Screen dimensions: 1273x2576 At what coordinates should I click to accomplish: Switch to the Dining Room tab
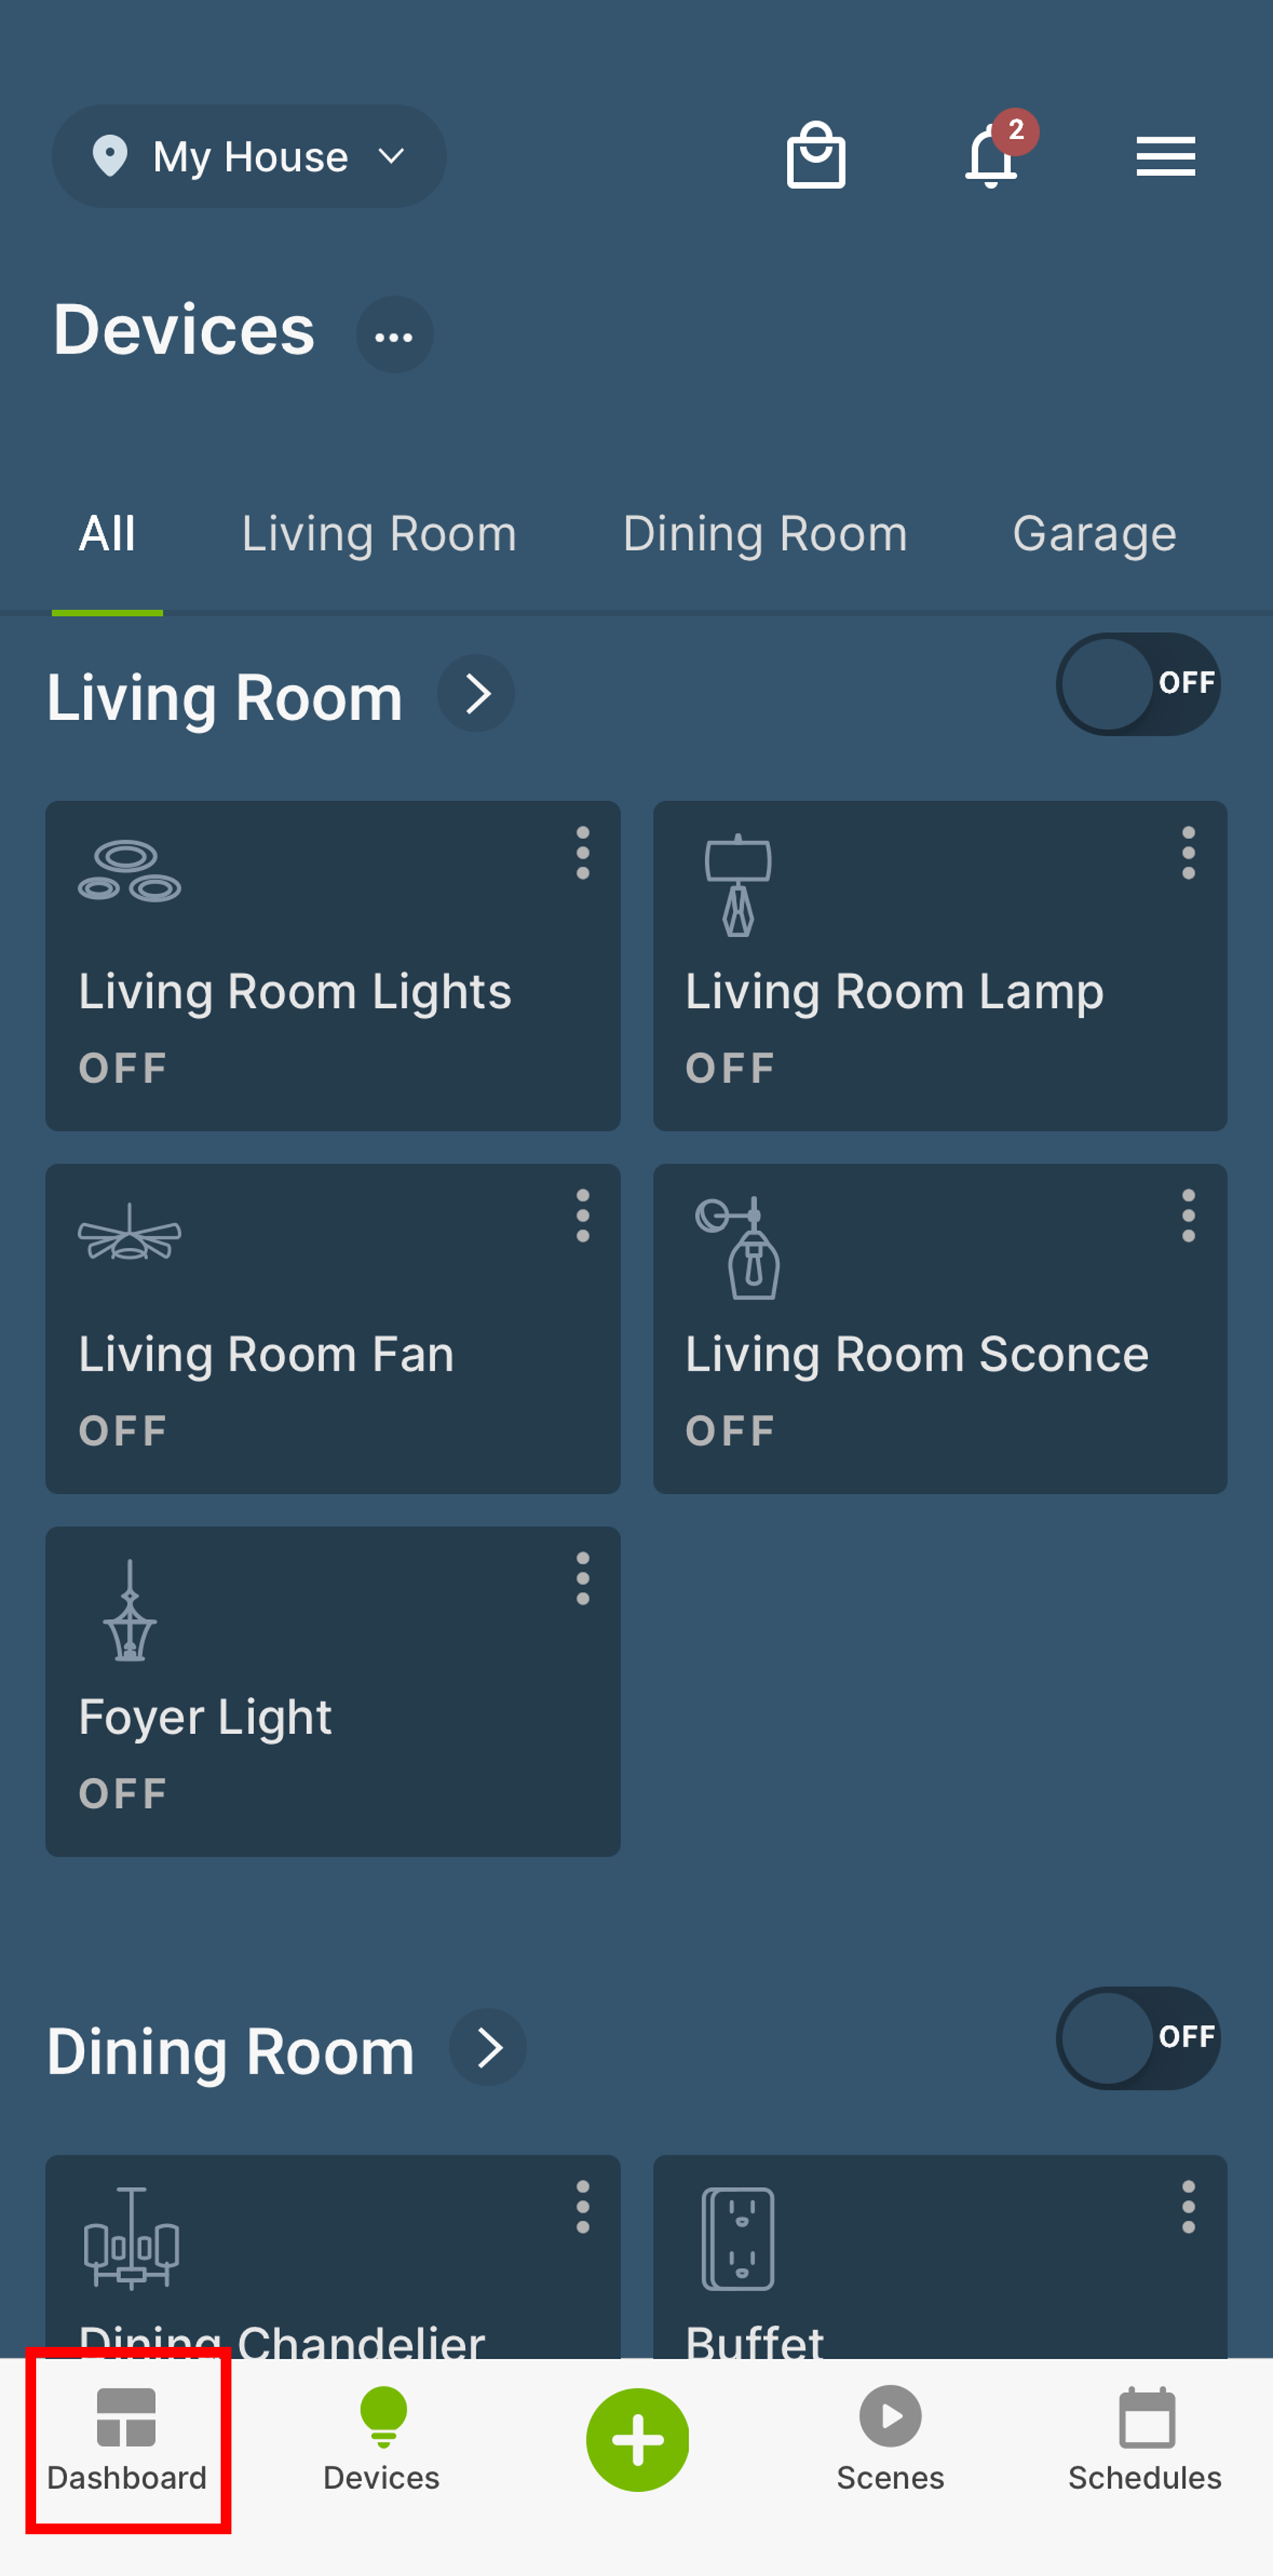pos(765,534)
